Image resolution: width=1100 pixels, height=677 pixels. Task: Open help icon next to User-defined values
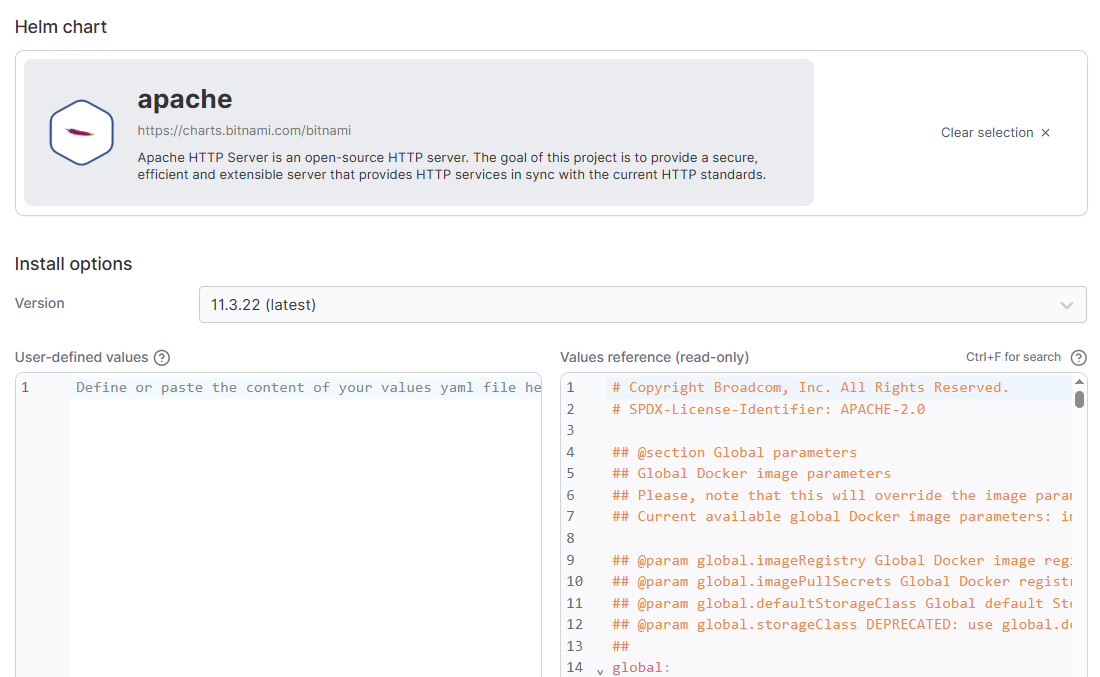pyautogui.click(x=162, y=358)
